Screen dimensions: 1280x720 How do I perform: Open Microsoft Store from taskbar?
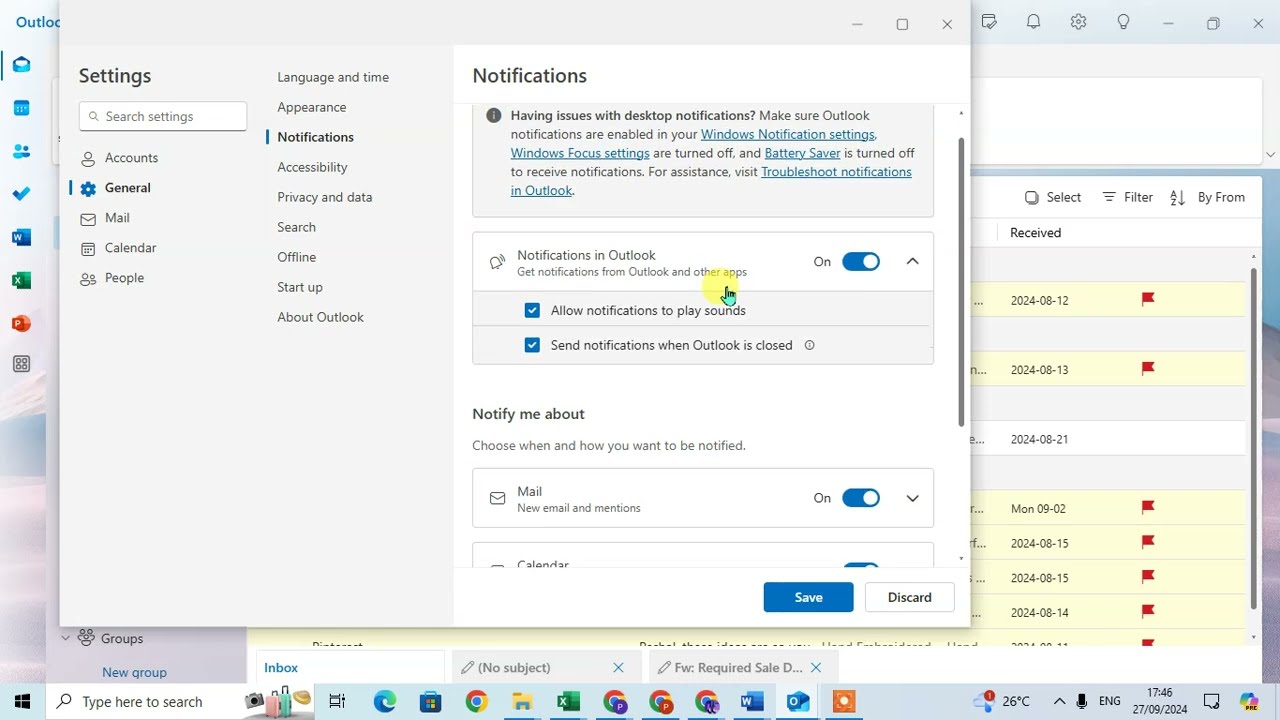[x=431, y=702]
